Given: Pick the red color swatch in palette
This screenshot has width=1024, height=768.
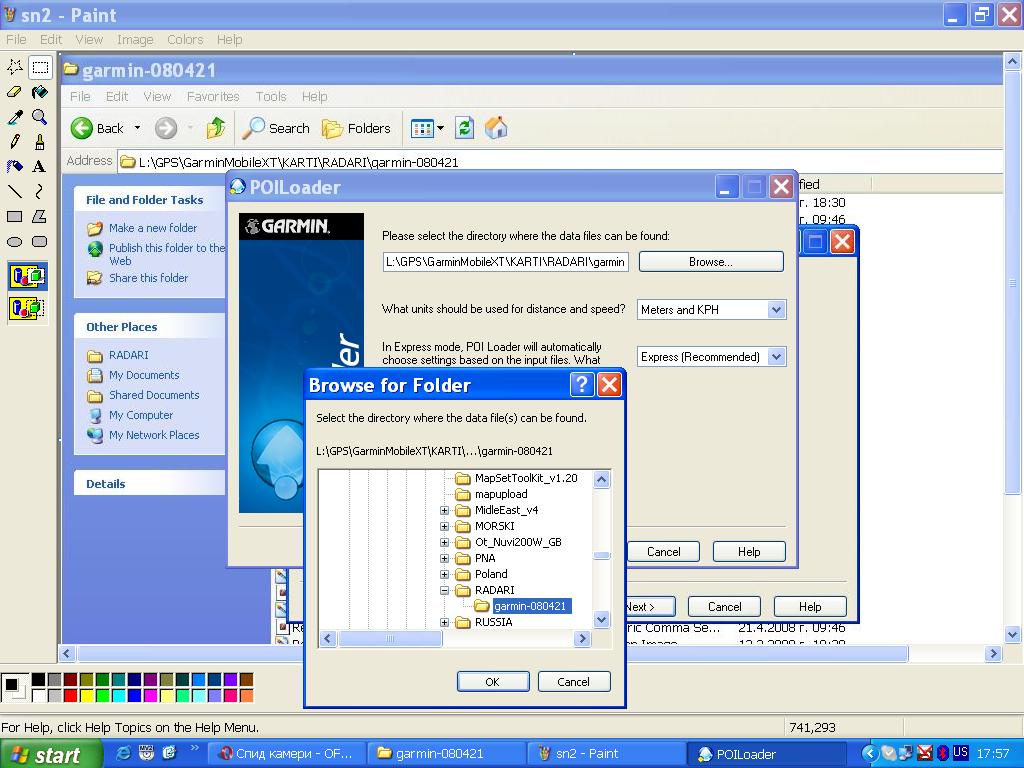Looking at the screenshot, I should pyautogui.click(x=71, y=695).
